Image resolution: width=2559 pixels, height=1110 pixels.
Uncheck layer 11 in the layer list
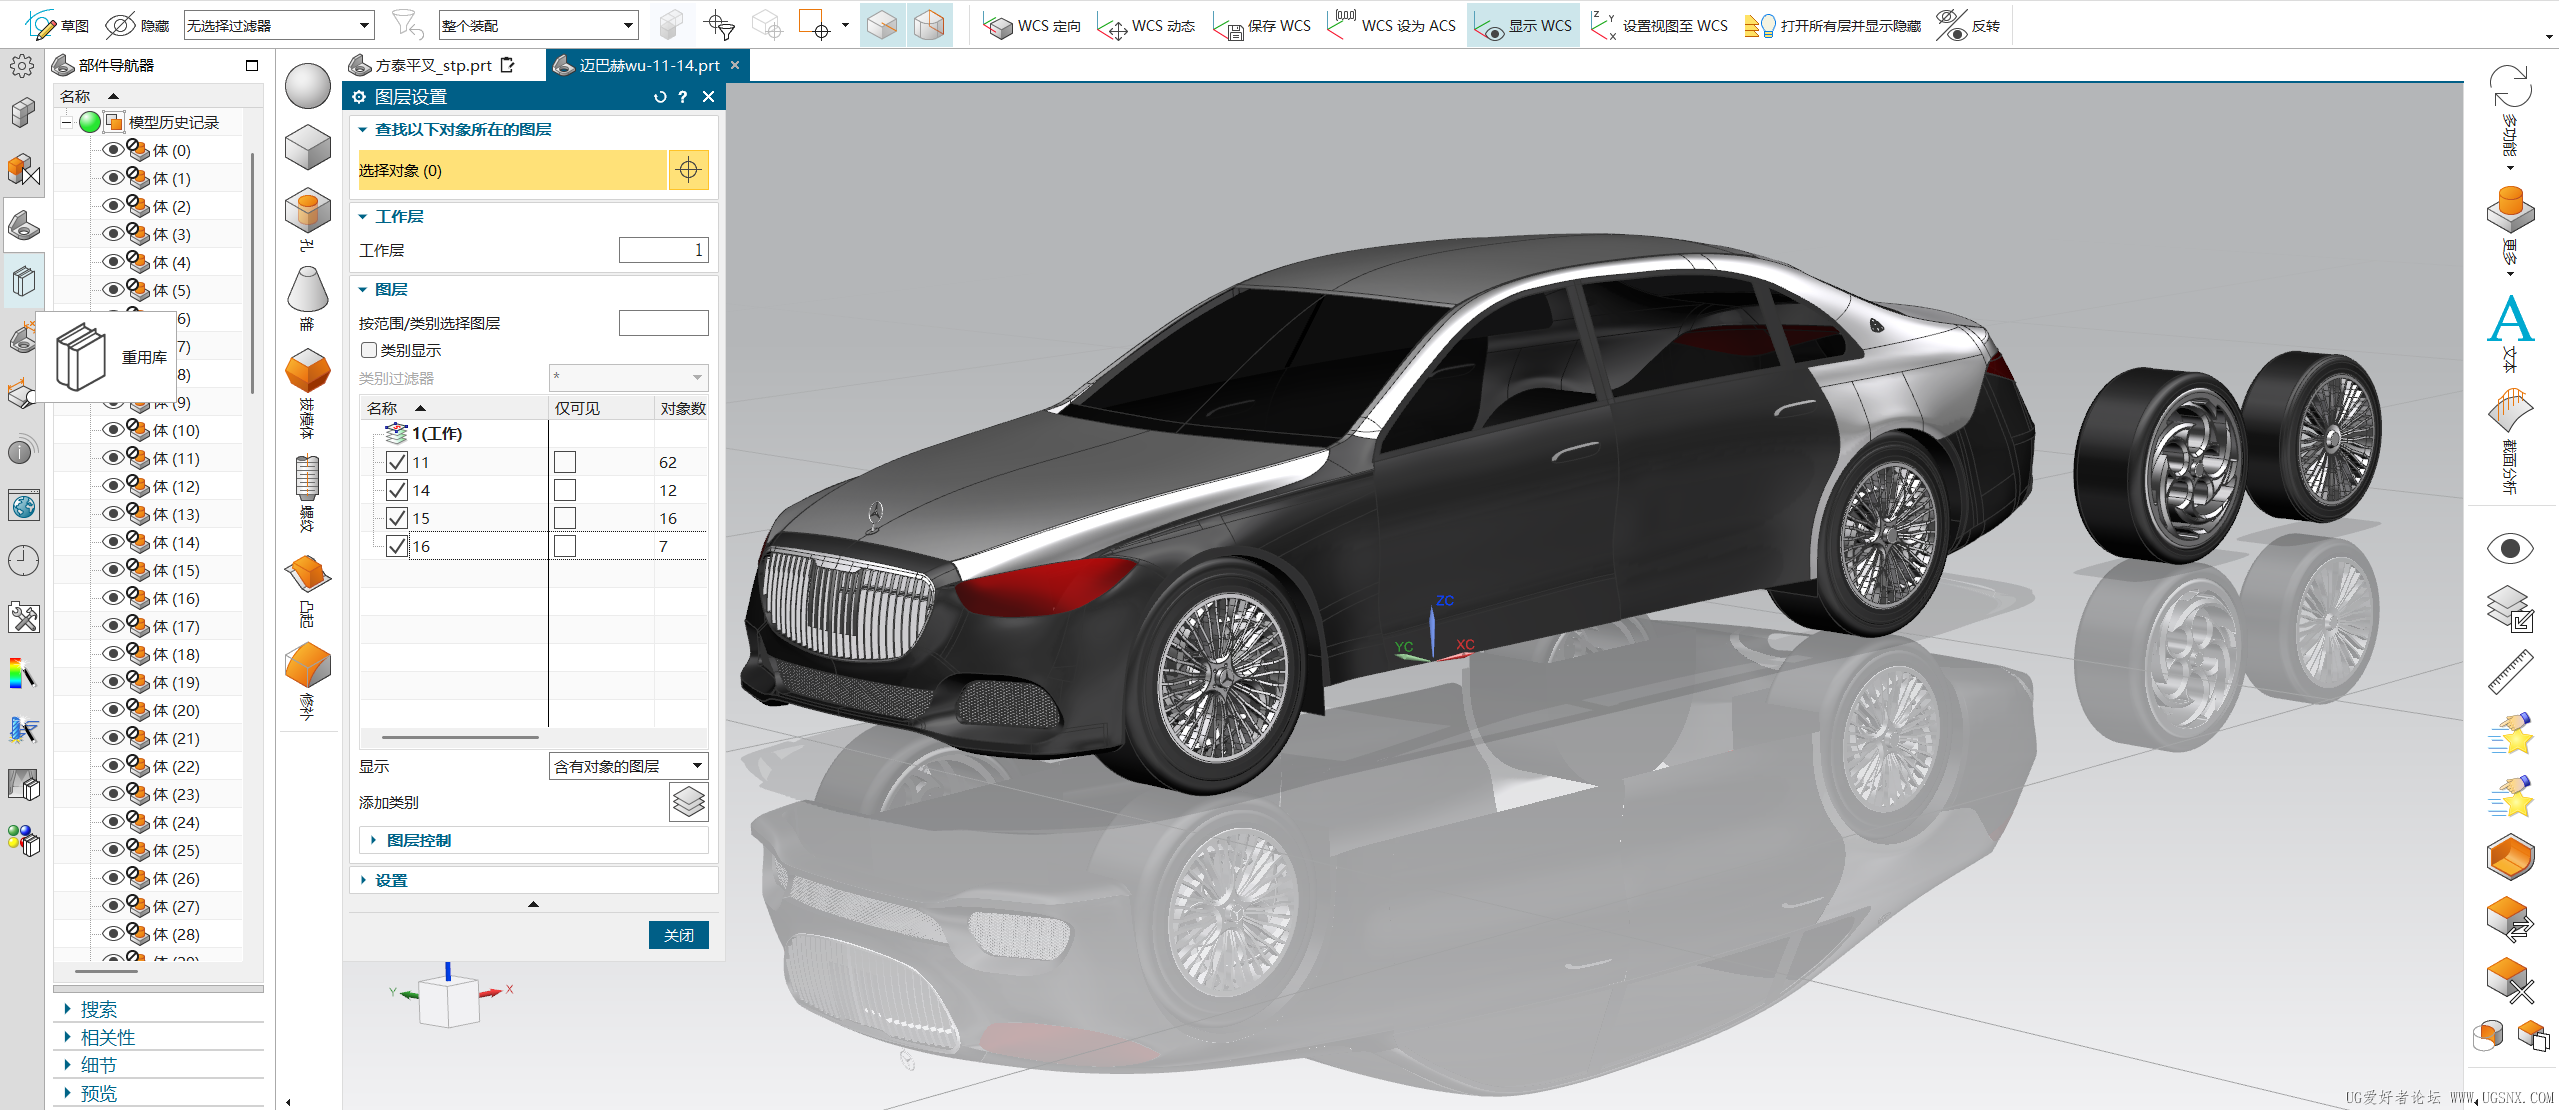click(x=397, y=462)
